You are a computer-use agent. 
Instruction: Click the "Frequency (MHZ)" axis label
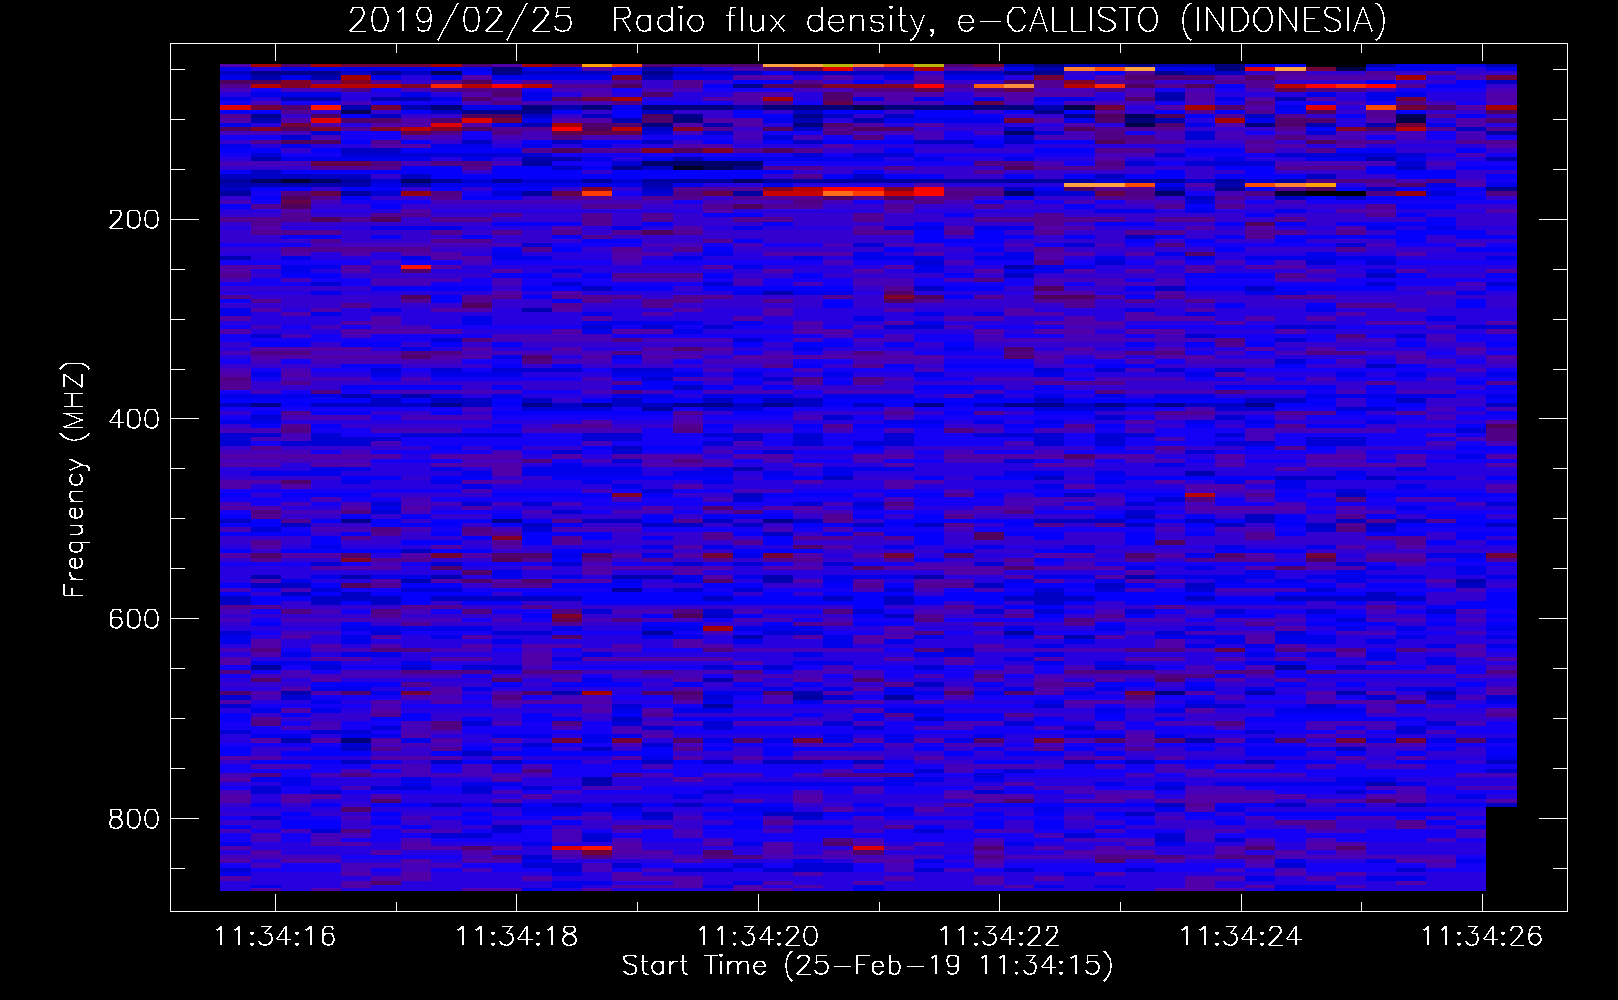point(75,479)
